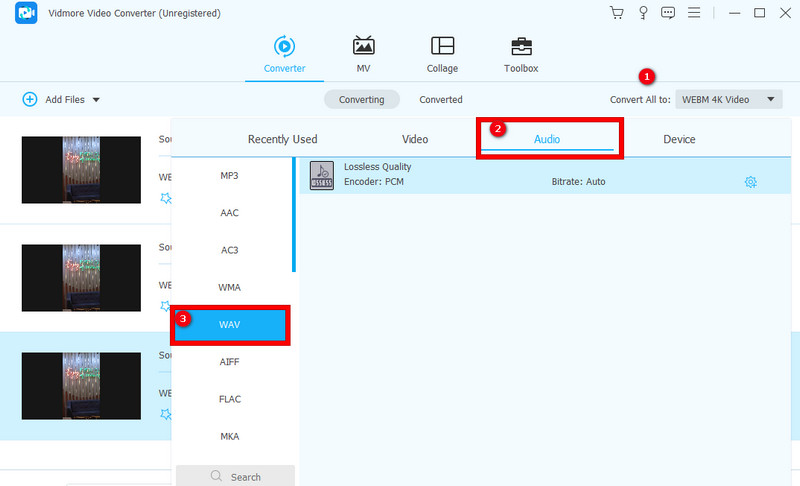Open the Converter module
The height and width of the screenshot is (486, 800).
click(x=285, y=54)
